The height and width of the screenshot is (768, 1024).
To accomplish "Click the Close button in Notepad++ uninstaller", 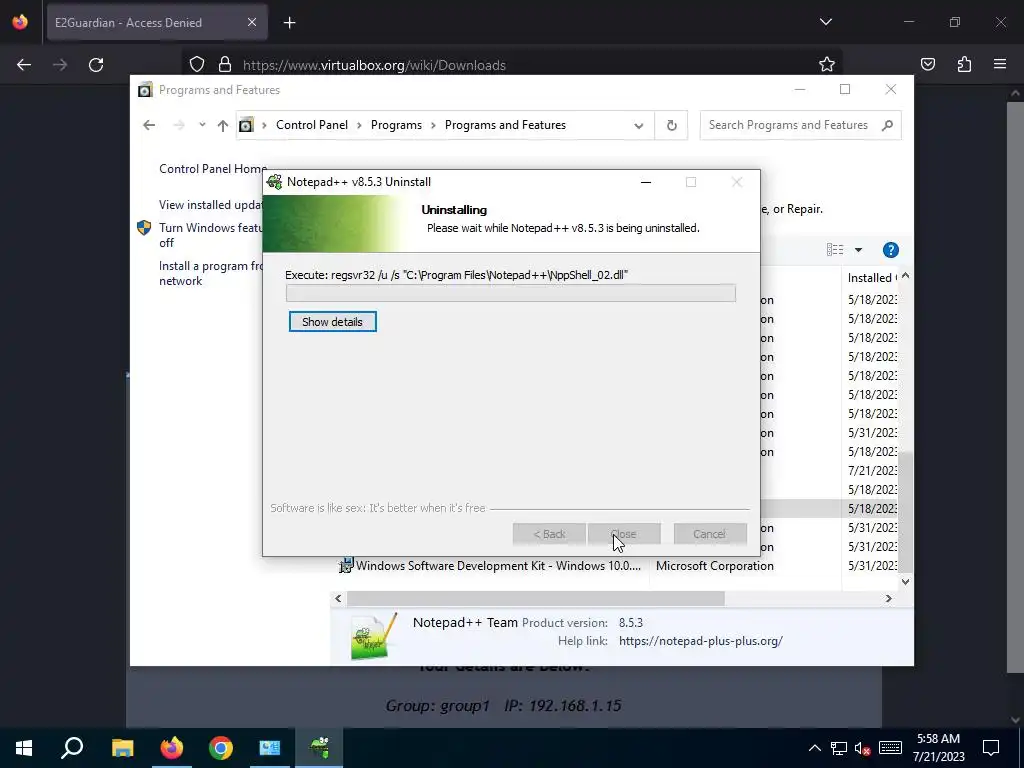I will coord(624,534).
